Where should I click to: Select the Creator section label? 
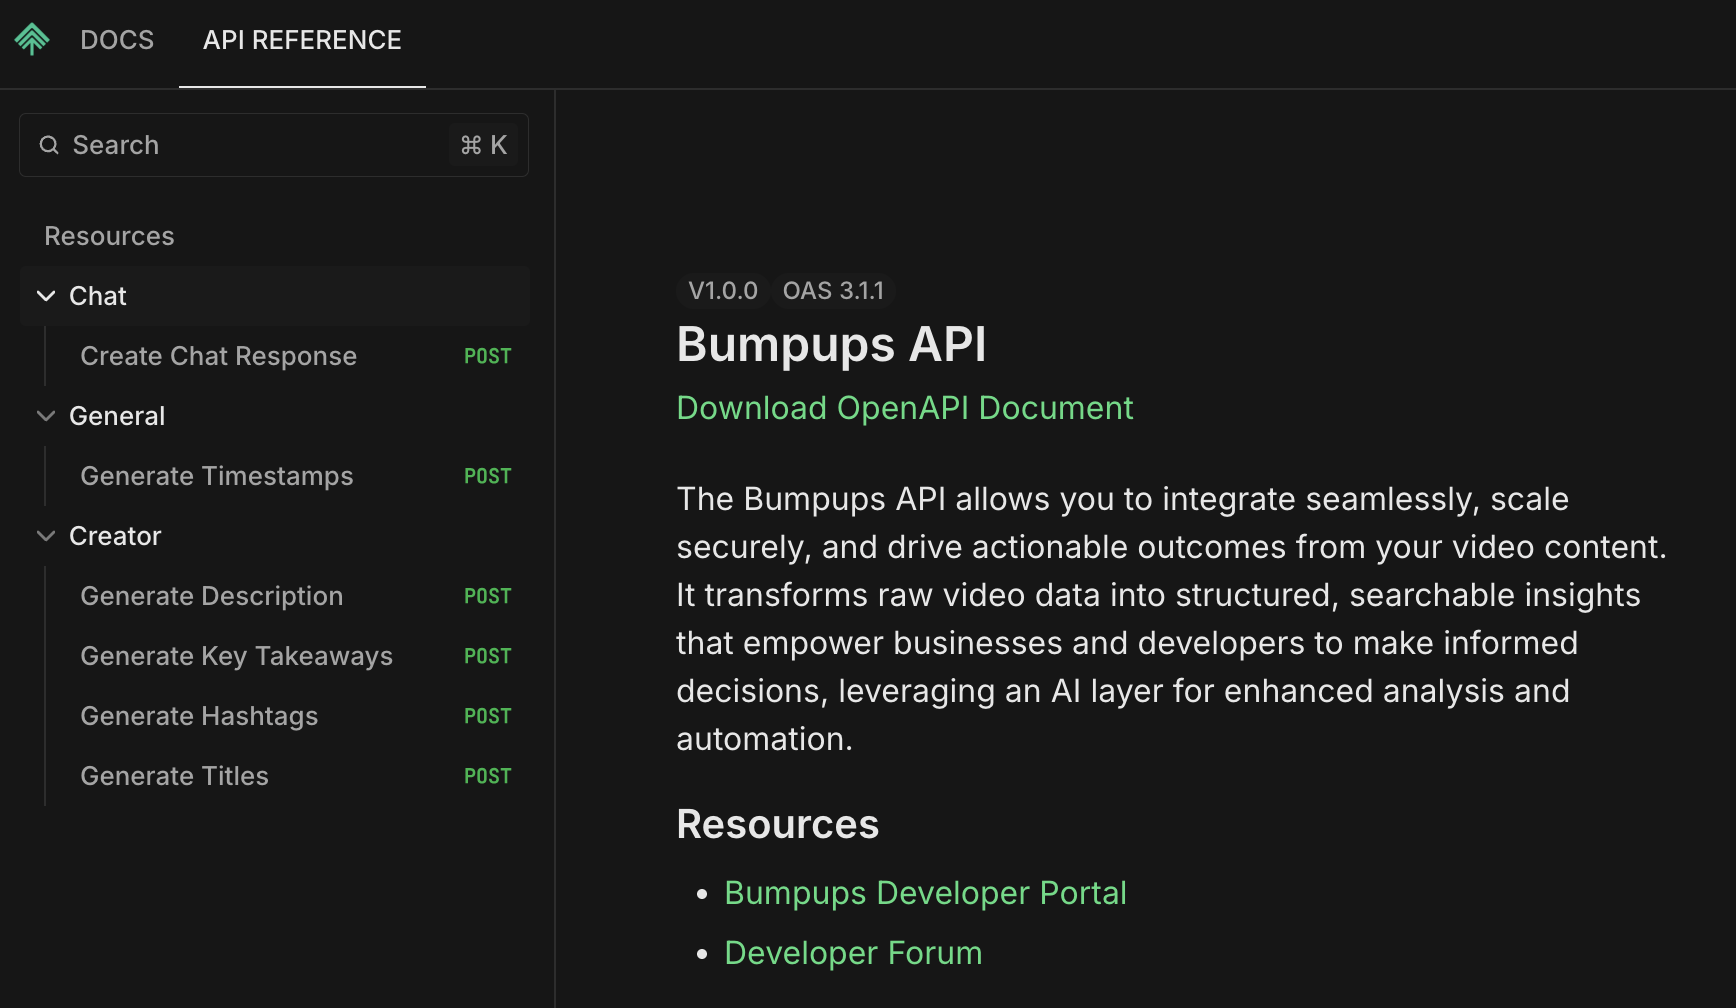[115, 536]
